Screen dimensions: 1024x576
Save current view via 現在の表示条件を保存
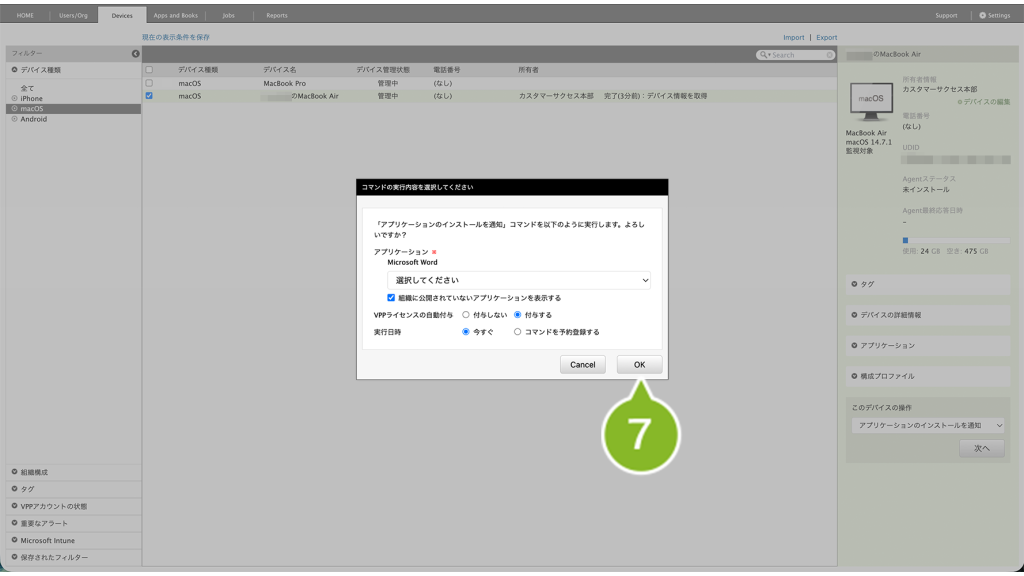(176, 37)
